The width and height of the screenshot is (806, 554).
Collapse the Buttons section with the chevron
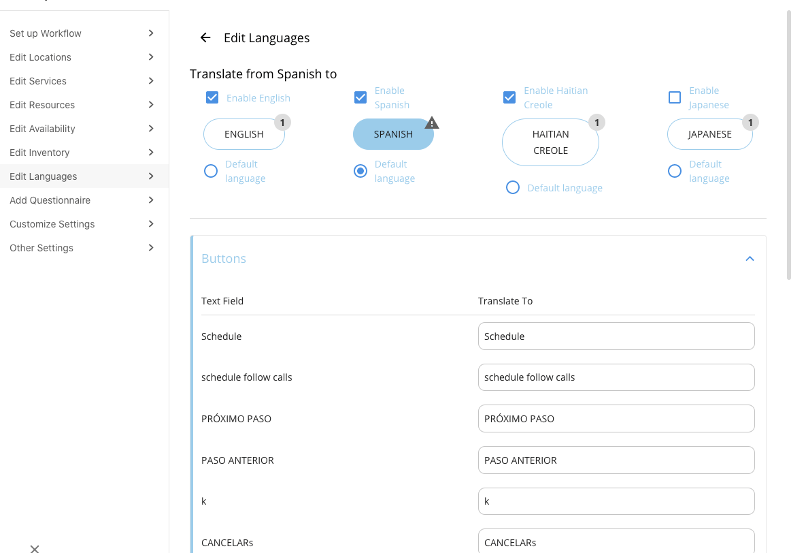click(749, 258)
